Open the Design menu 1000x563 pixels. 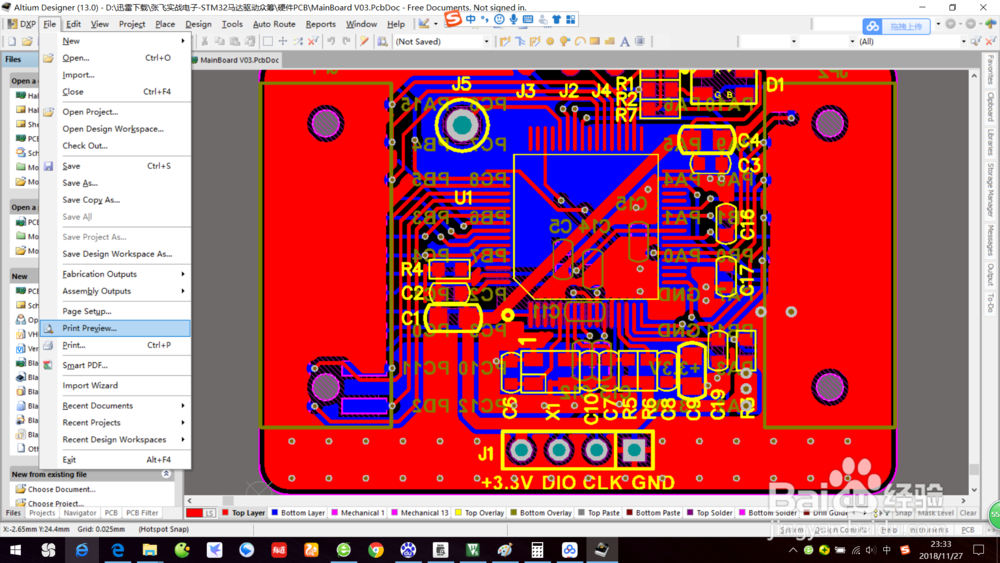click(198, 24)
